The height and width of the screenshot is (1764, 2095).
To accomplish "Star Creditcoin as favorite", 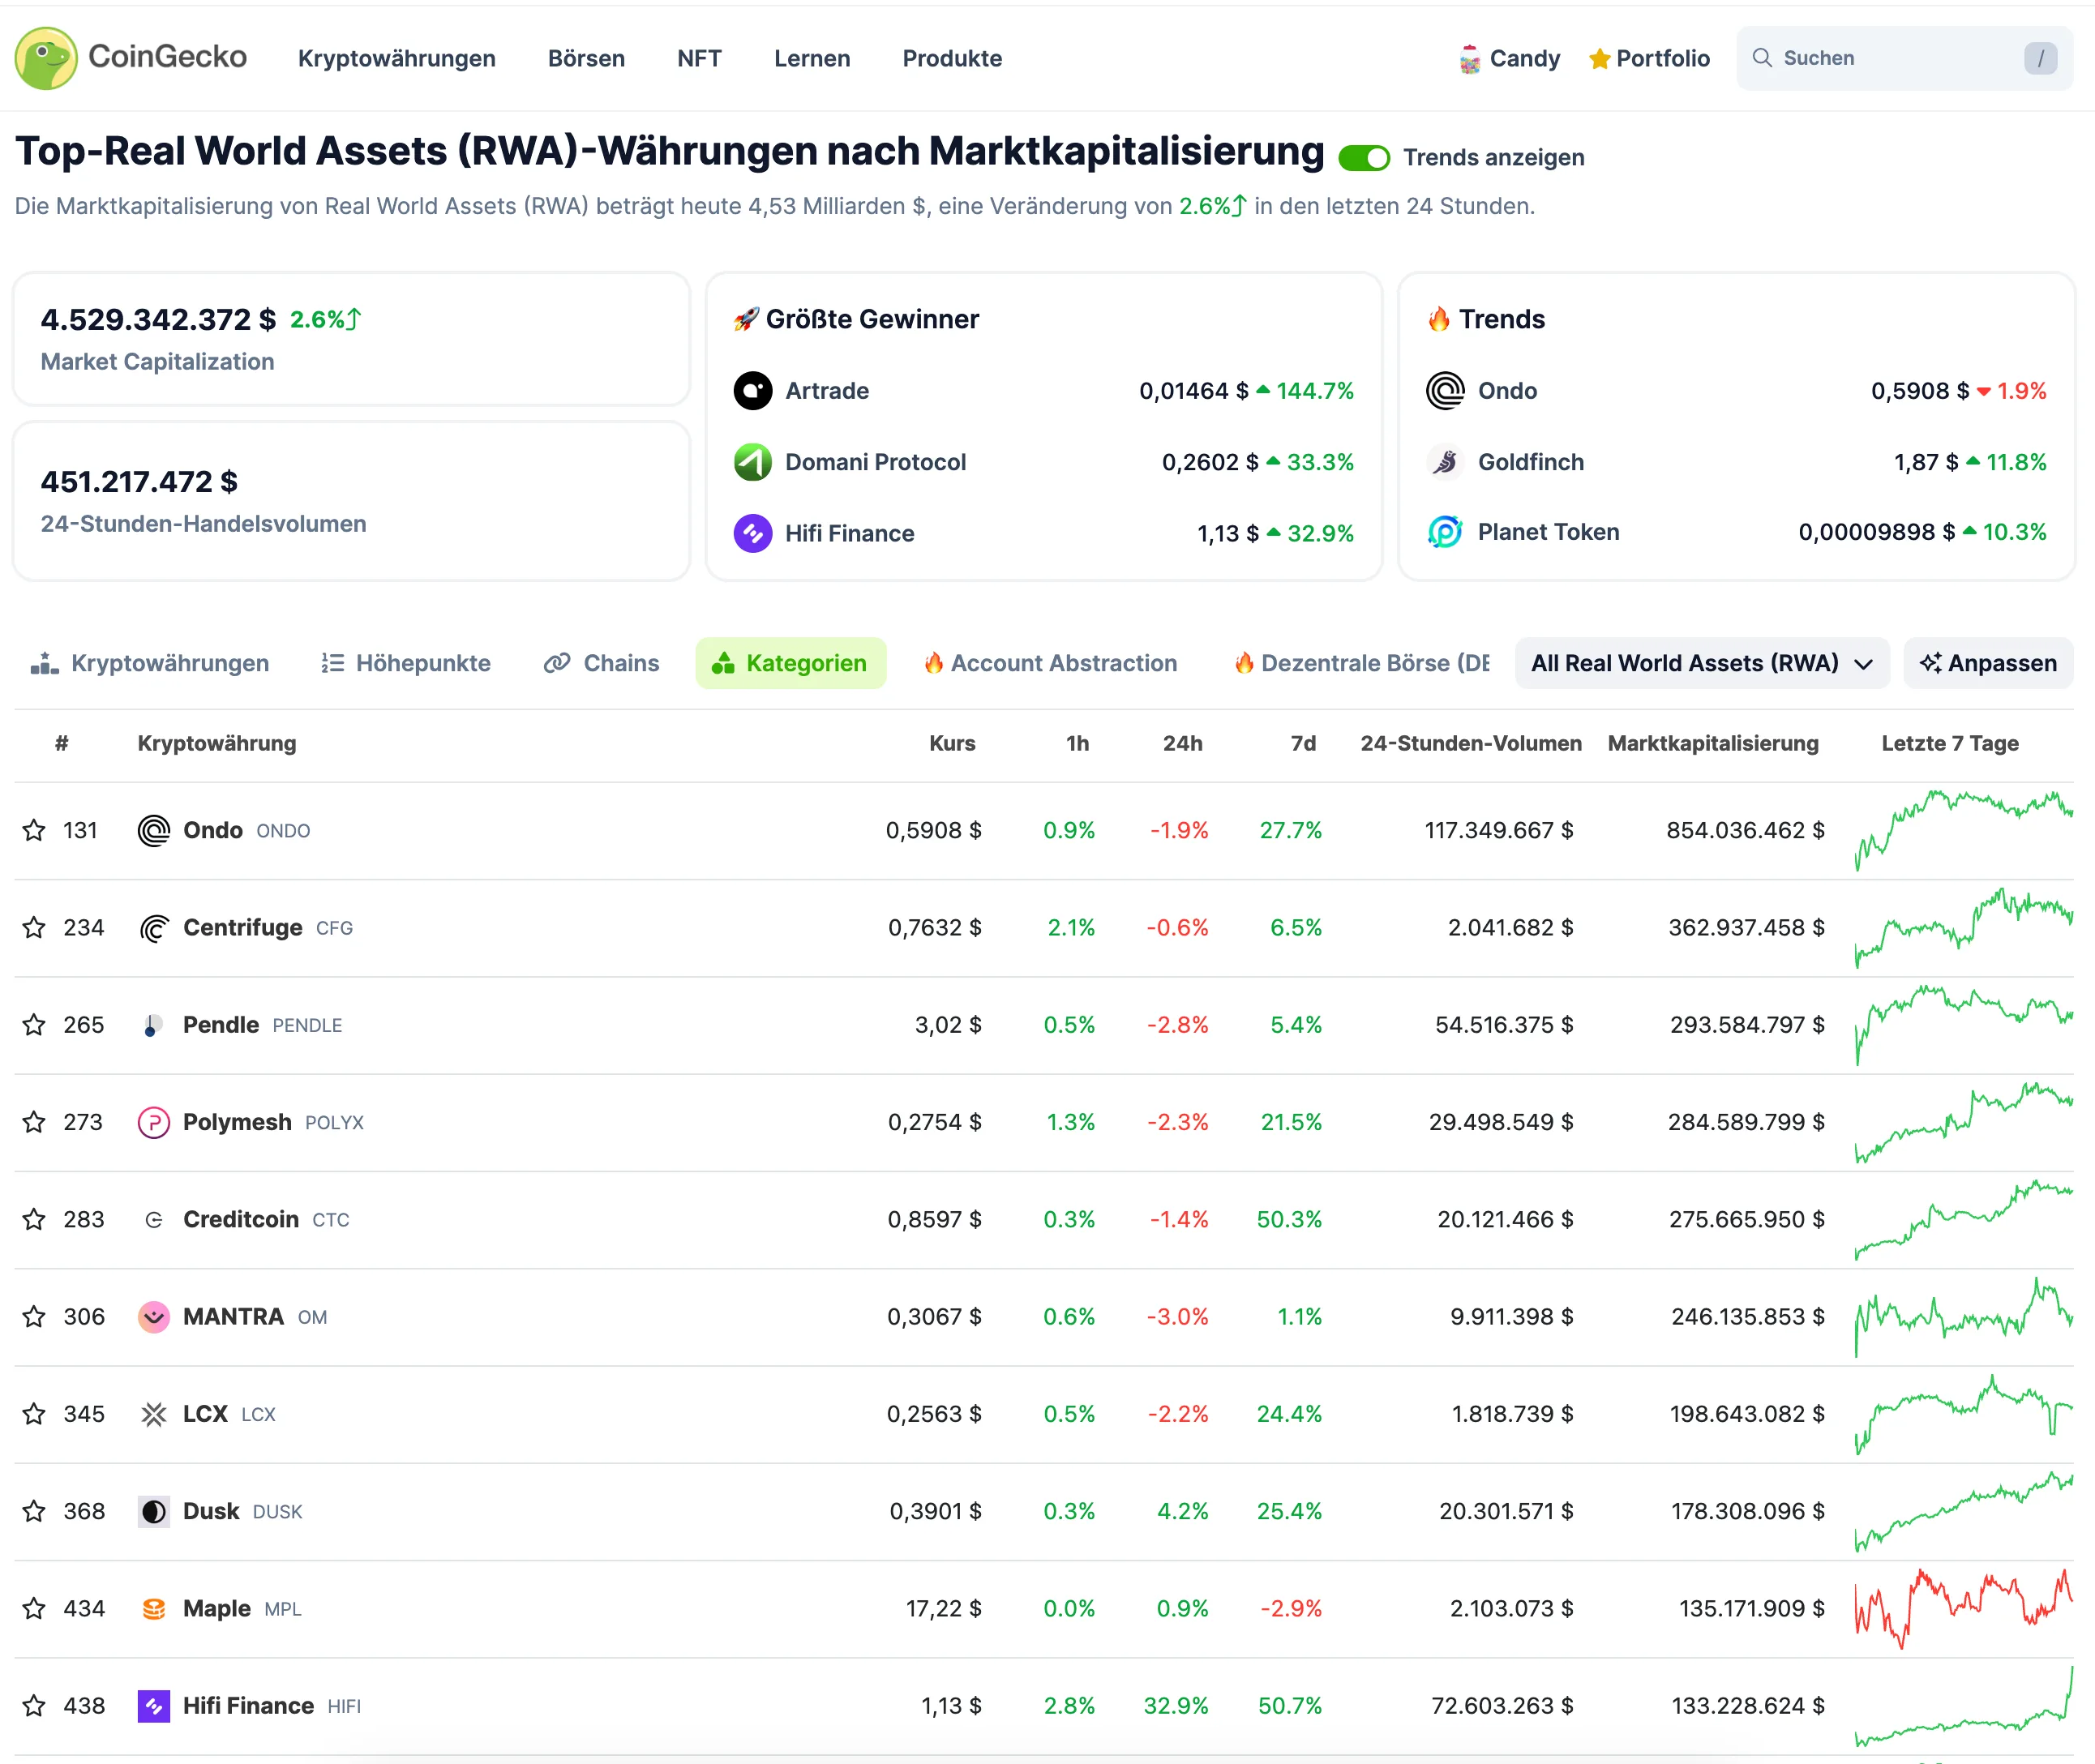I will [34, 1219].
